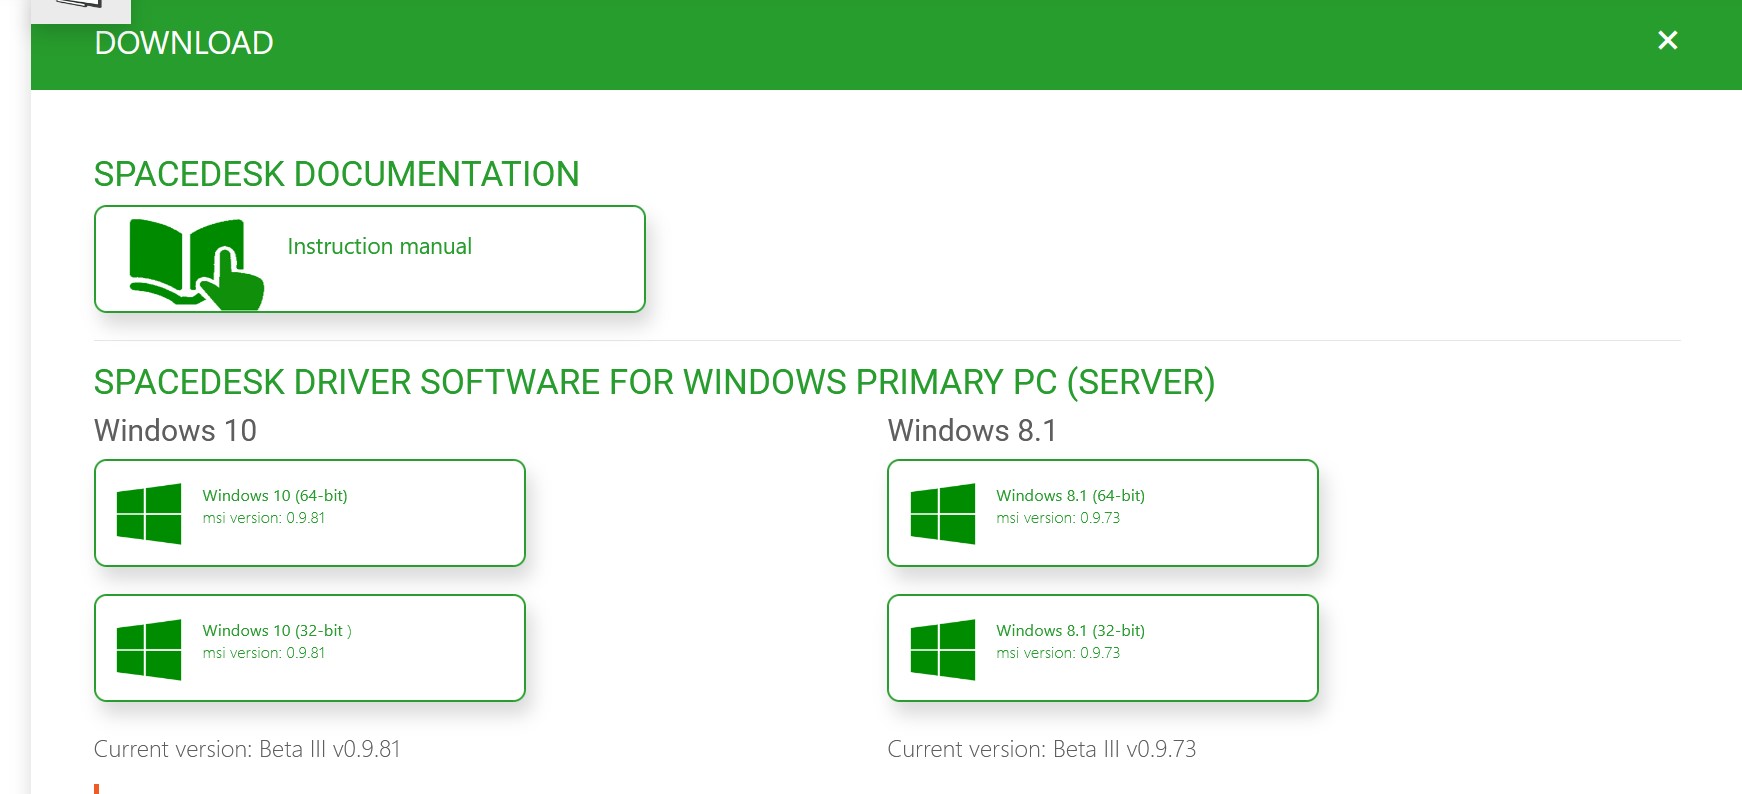Click msi version 0.9.81 under Windows 10 32-bit
The width and height of the screenshot is (1742, 794).
[x=264, y=653]
